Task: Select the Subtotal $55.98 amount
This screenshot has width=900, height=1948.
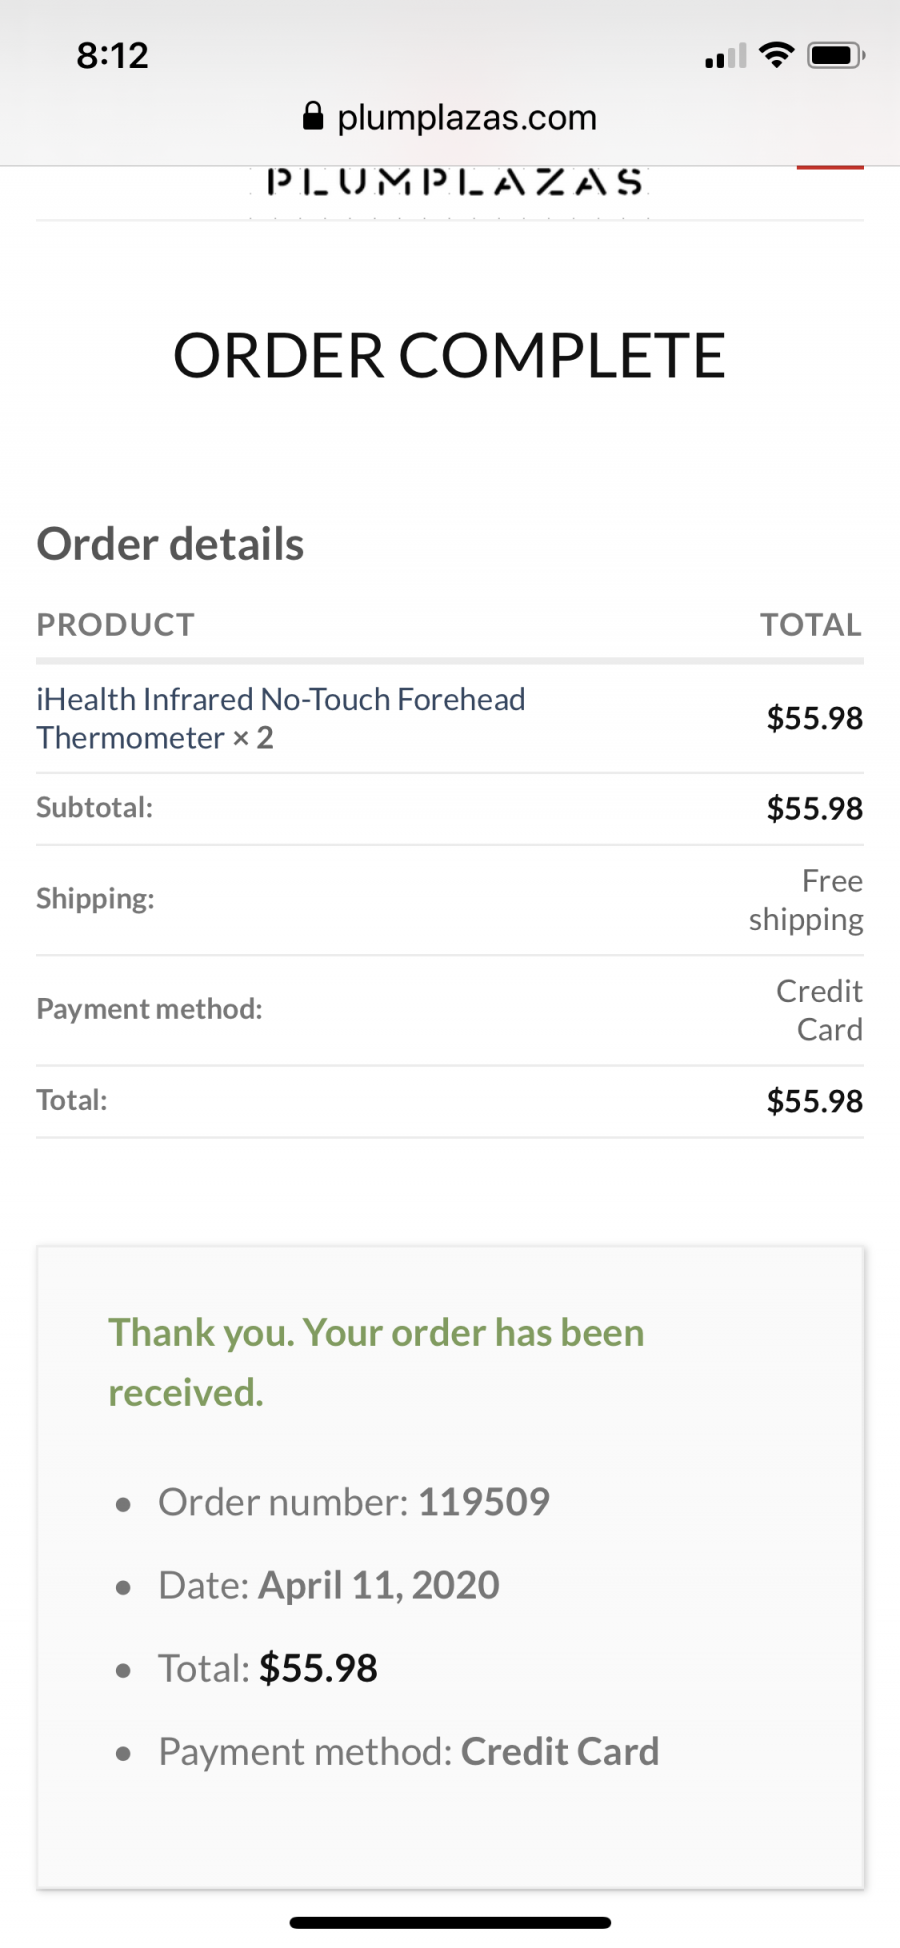Action: pos(815,808)
